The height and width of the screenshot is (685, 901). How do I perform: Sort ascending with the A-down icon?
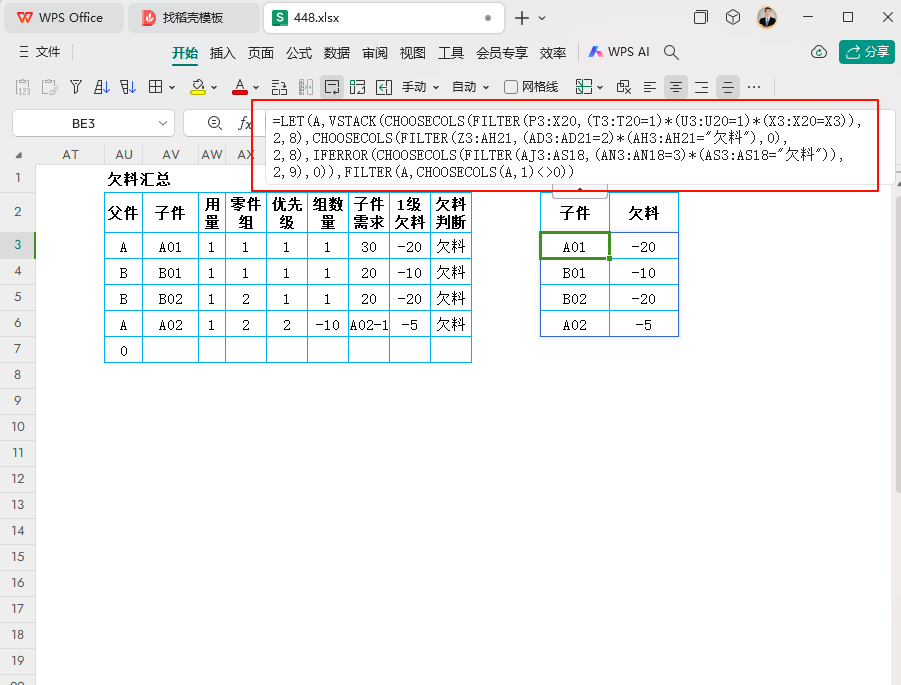click(101, 87)
